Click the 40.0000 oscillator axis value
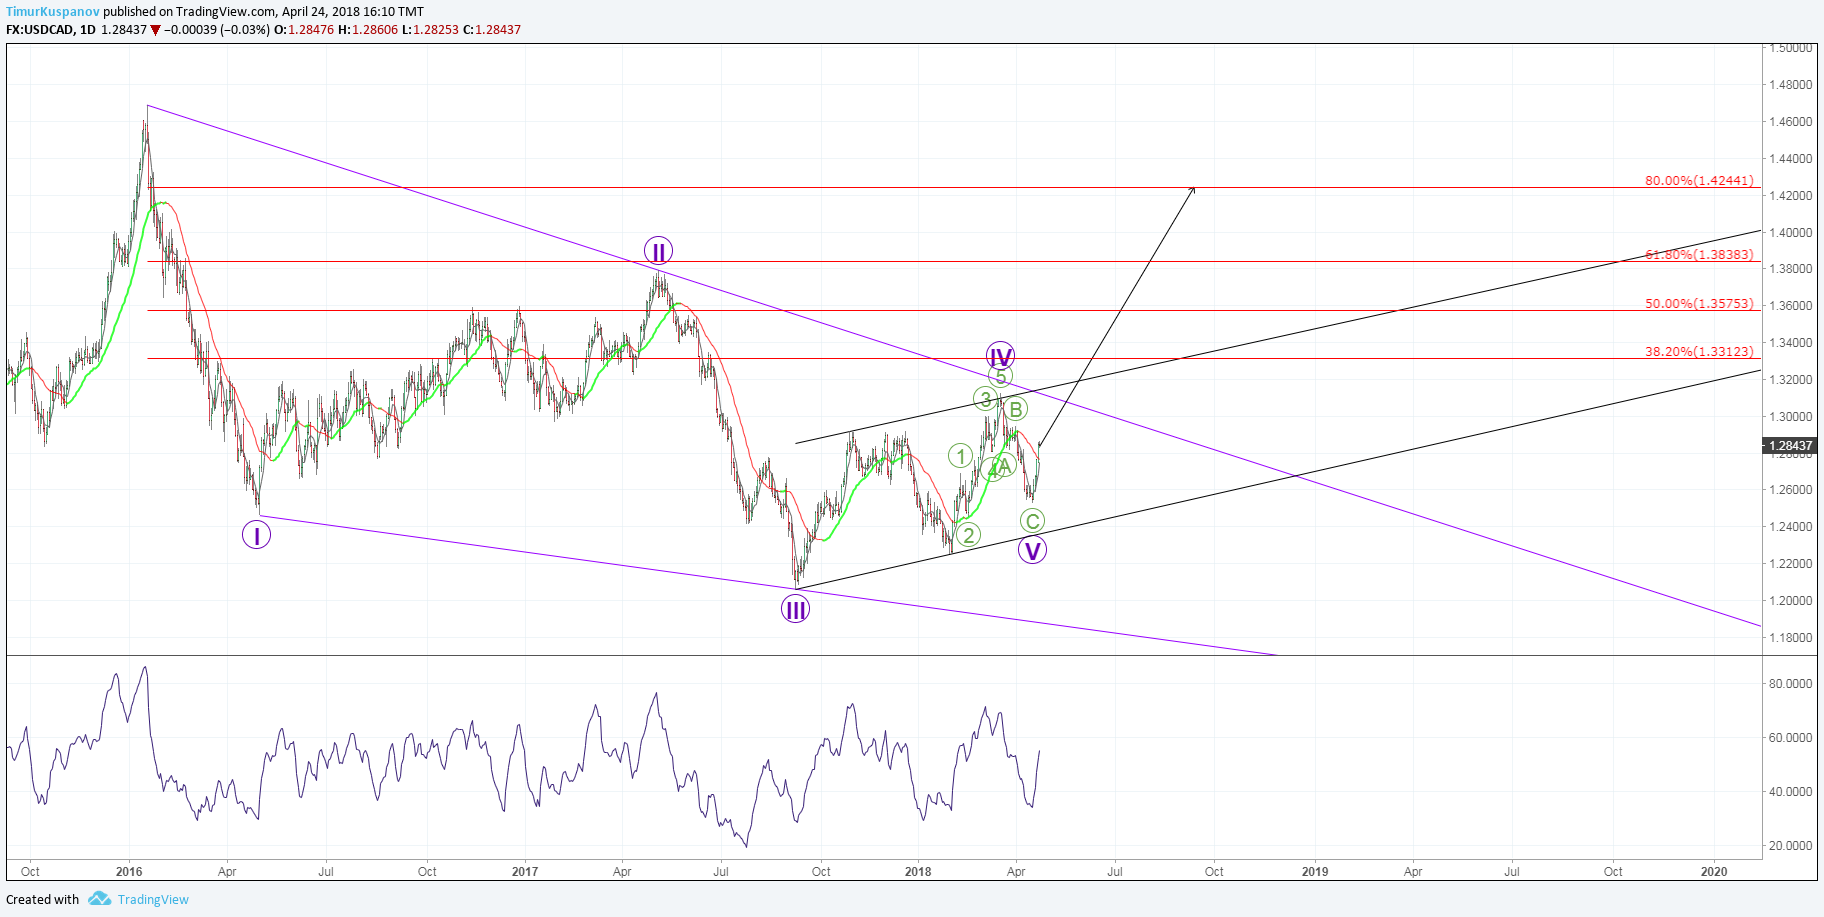 pyautogui.click(x=1790, y=792)
